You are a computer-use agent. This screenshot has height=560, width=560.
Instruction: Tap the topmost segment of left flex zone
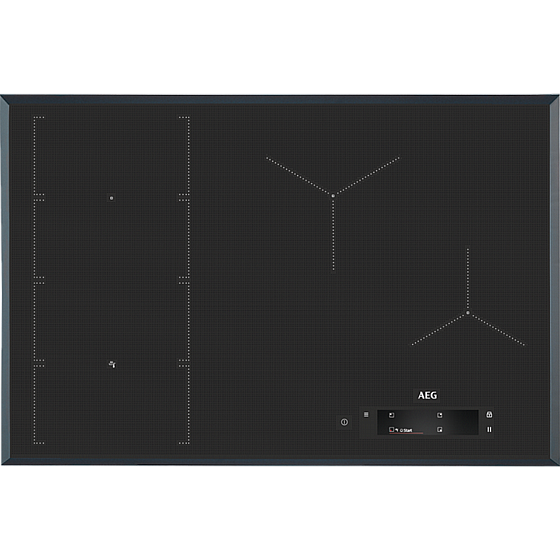(x=111, y=156)
